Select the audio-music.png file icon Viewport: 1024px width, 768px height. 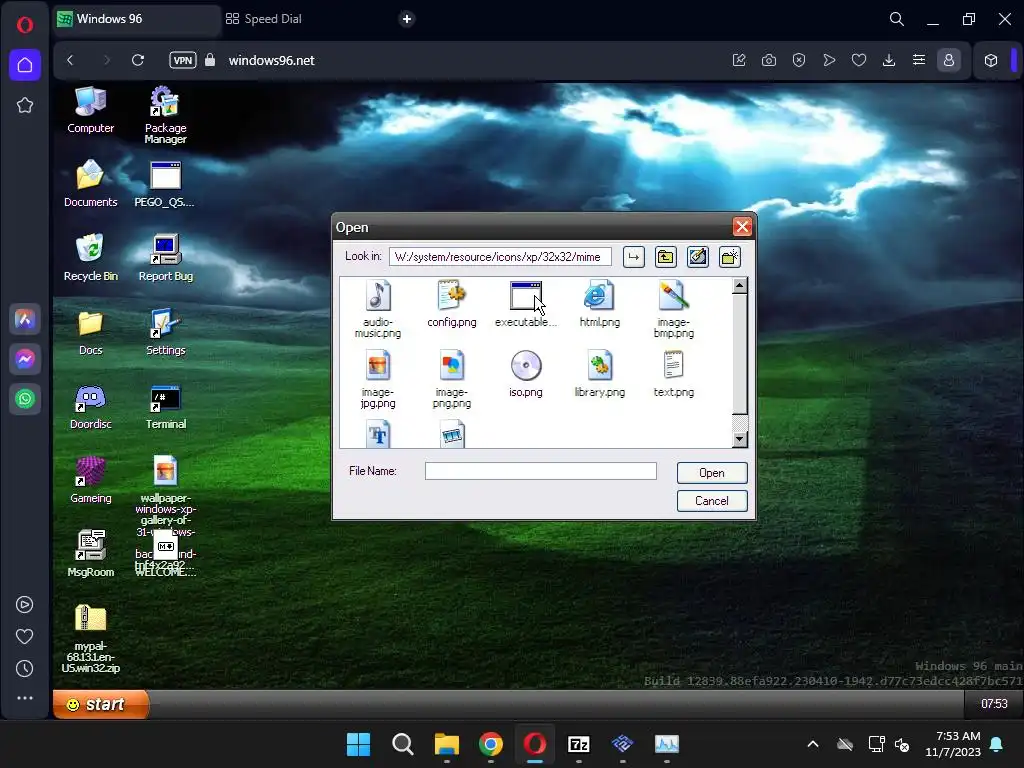pyautogui.click(x=377, y=296)
